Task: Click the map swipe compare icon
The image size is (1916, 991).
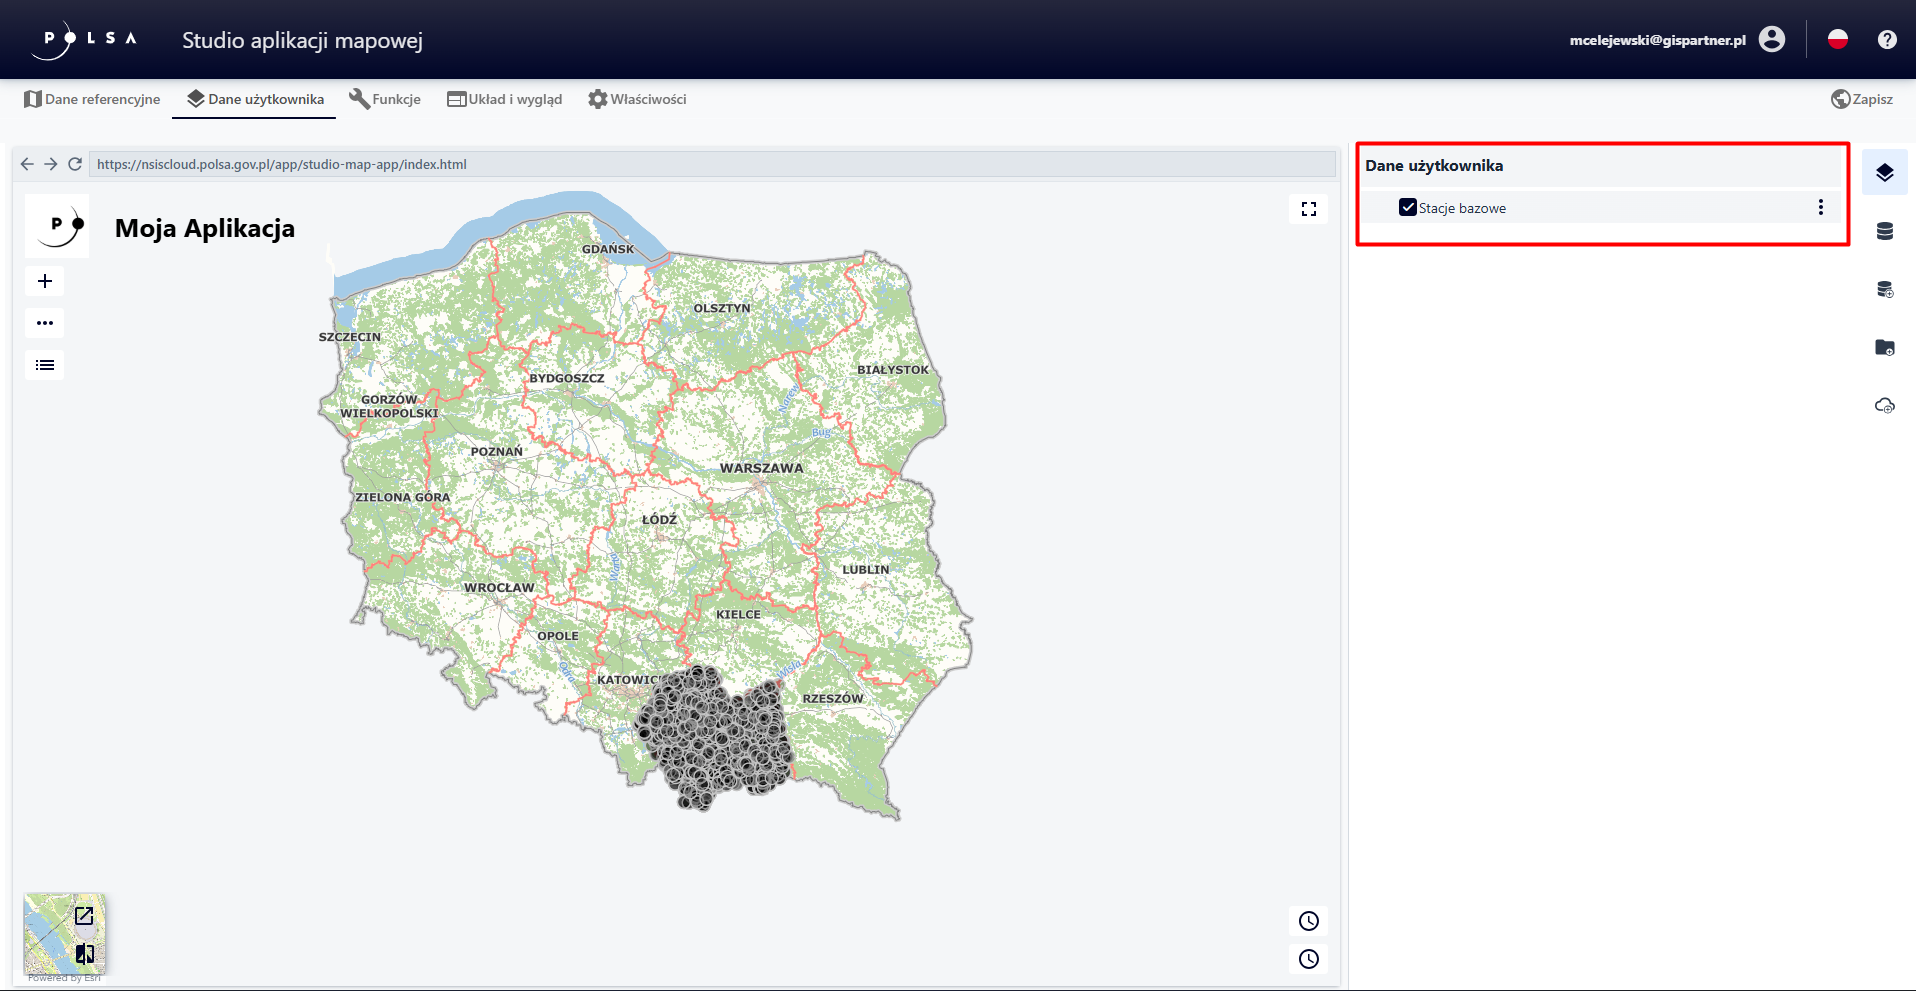Action: point(85,954)
